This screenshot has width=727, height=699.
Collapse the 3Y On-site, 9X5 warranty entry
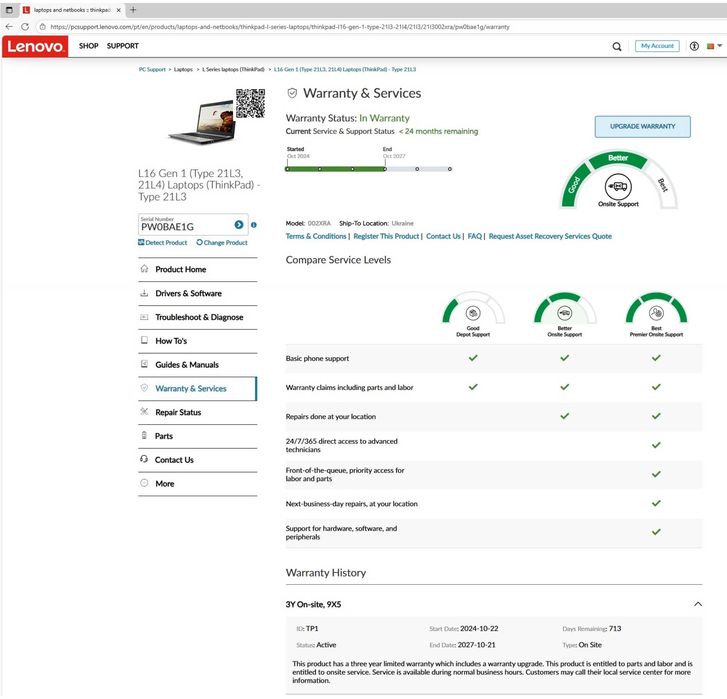click(698, 604)
